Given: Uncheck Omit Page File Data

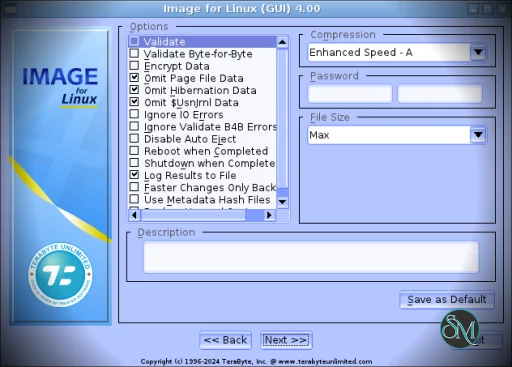Looking at the screenshot, I should click(x=134, y=78).
